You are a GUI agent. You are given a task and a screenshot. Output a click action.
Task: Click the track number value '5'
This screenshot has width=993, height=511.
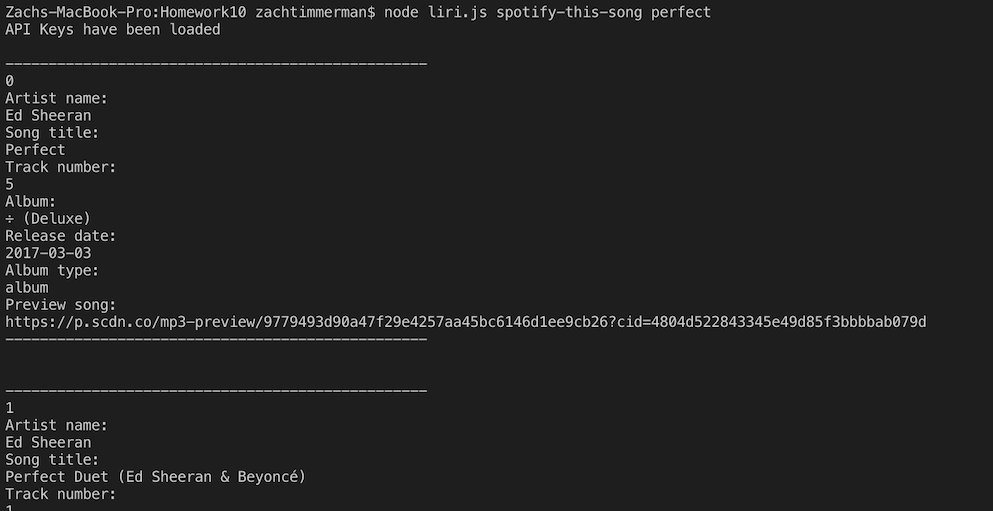point(10,184)
